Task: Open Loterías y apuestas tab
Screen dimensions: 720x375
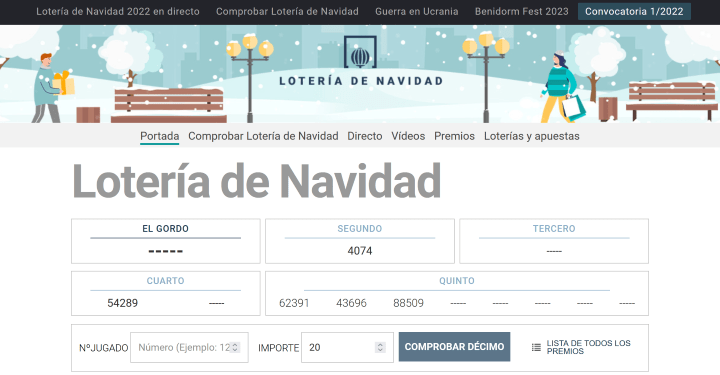Action: tap(531, 136)
